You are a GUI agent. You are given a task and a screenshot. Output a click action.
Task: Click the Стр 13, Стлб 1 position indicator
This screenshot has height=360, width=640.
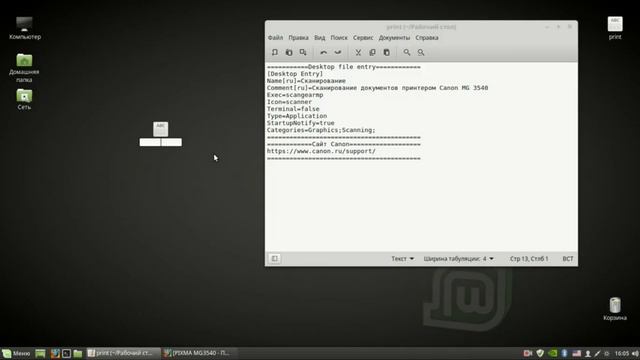pos(529,259)
